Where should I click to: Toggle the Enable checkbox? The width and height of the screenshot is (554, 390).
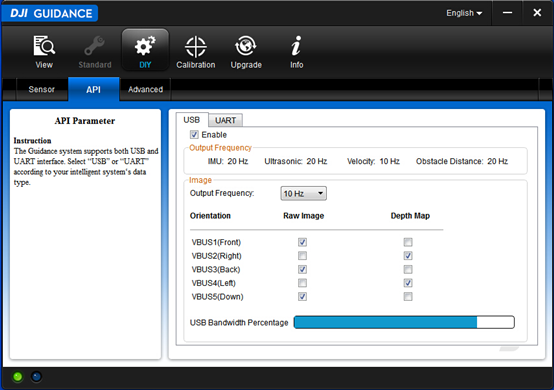point(194,135)
